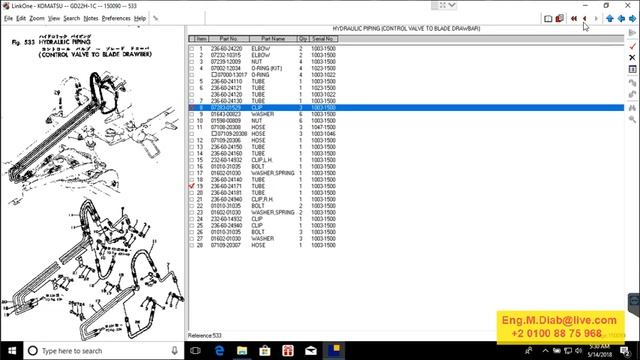Click the magnifier icon in side toolbar
The height and width of the screenshot is (360, 640).
(632, 119)
